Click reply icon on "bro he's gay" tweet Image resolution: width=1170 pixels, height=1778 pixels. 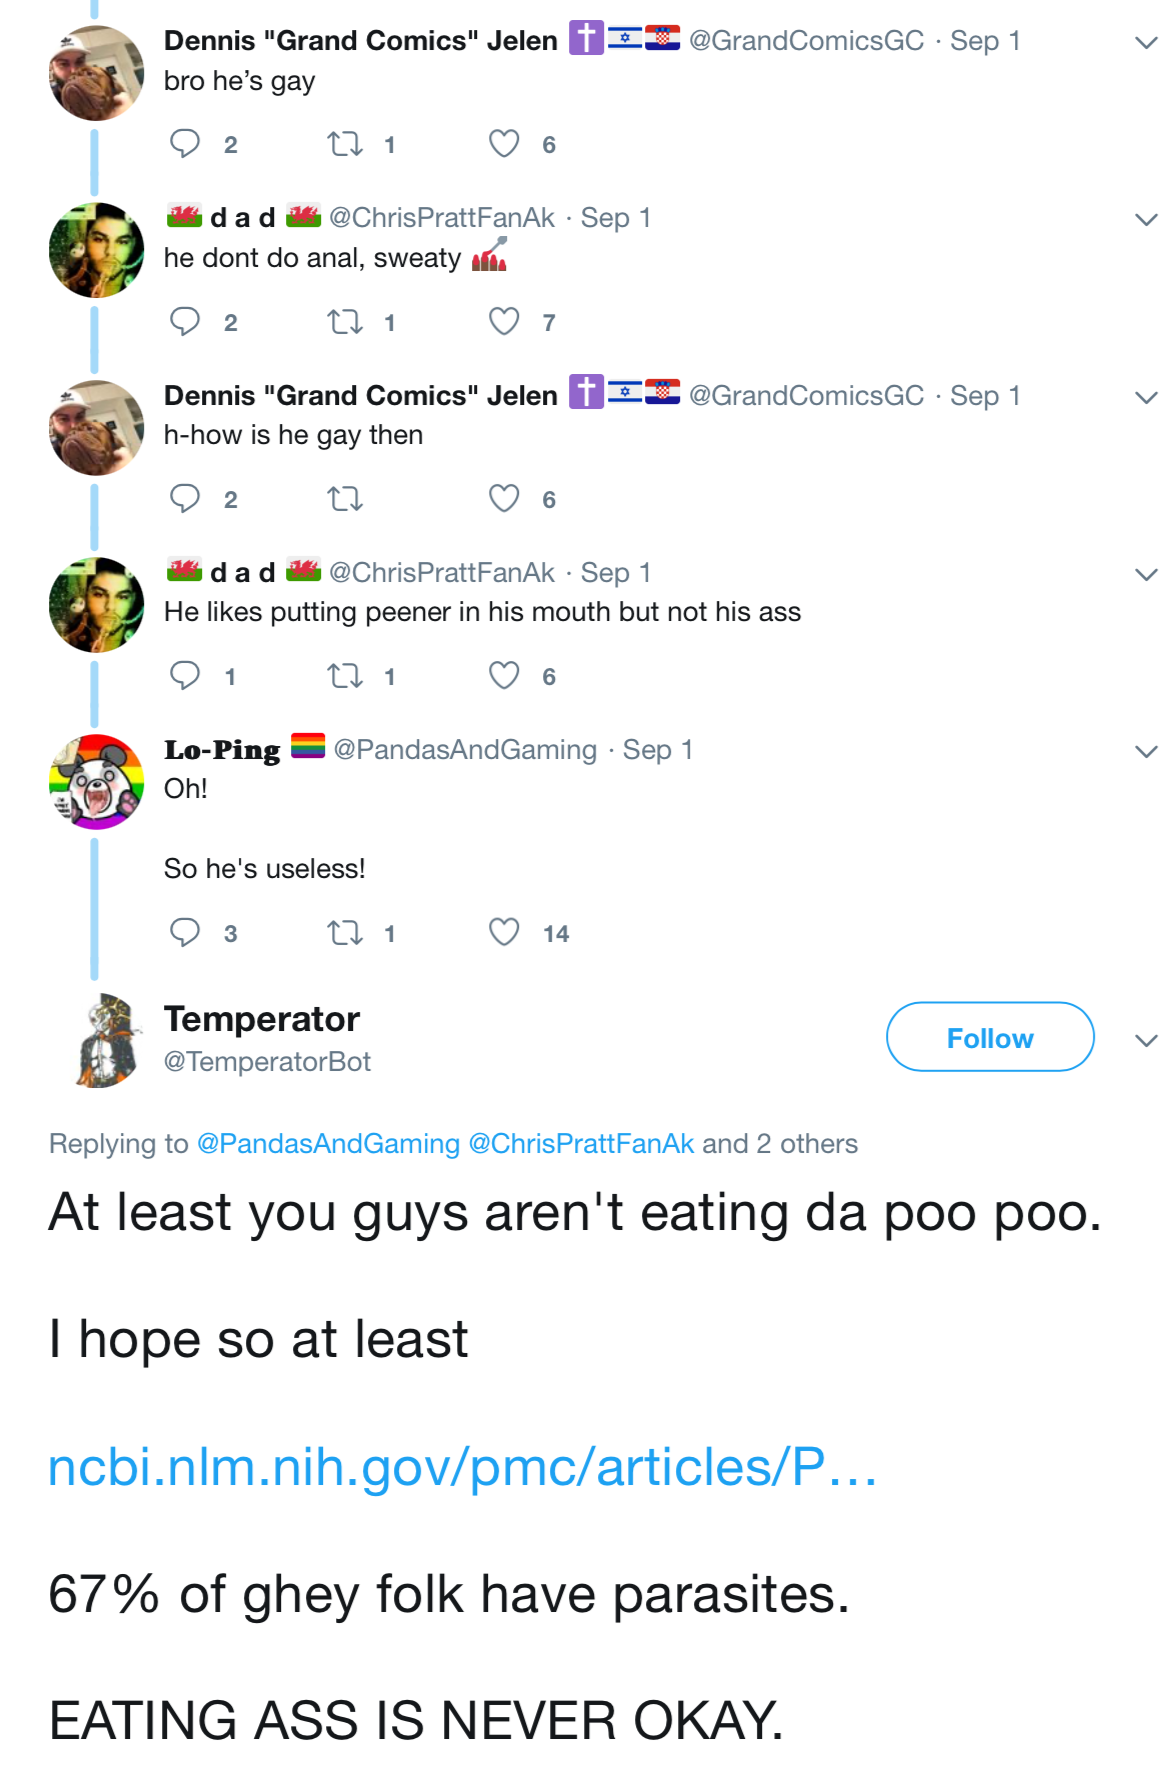[x=185, y=144]
